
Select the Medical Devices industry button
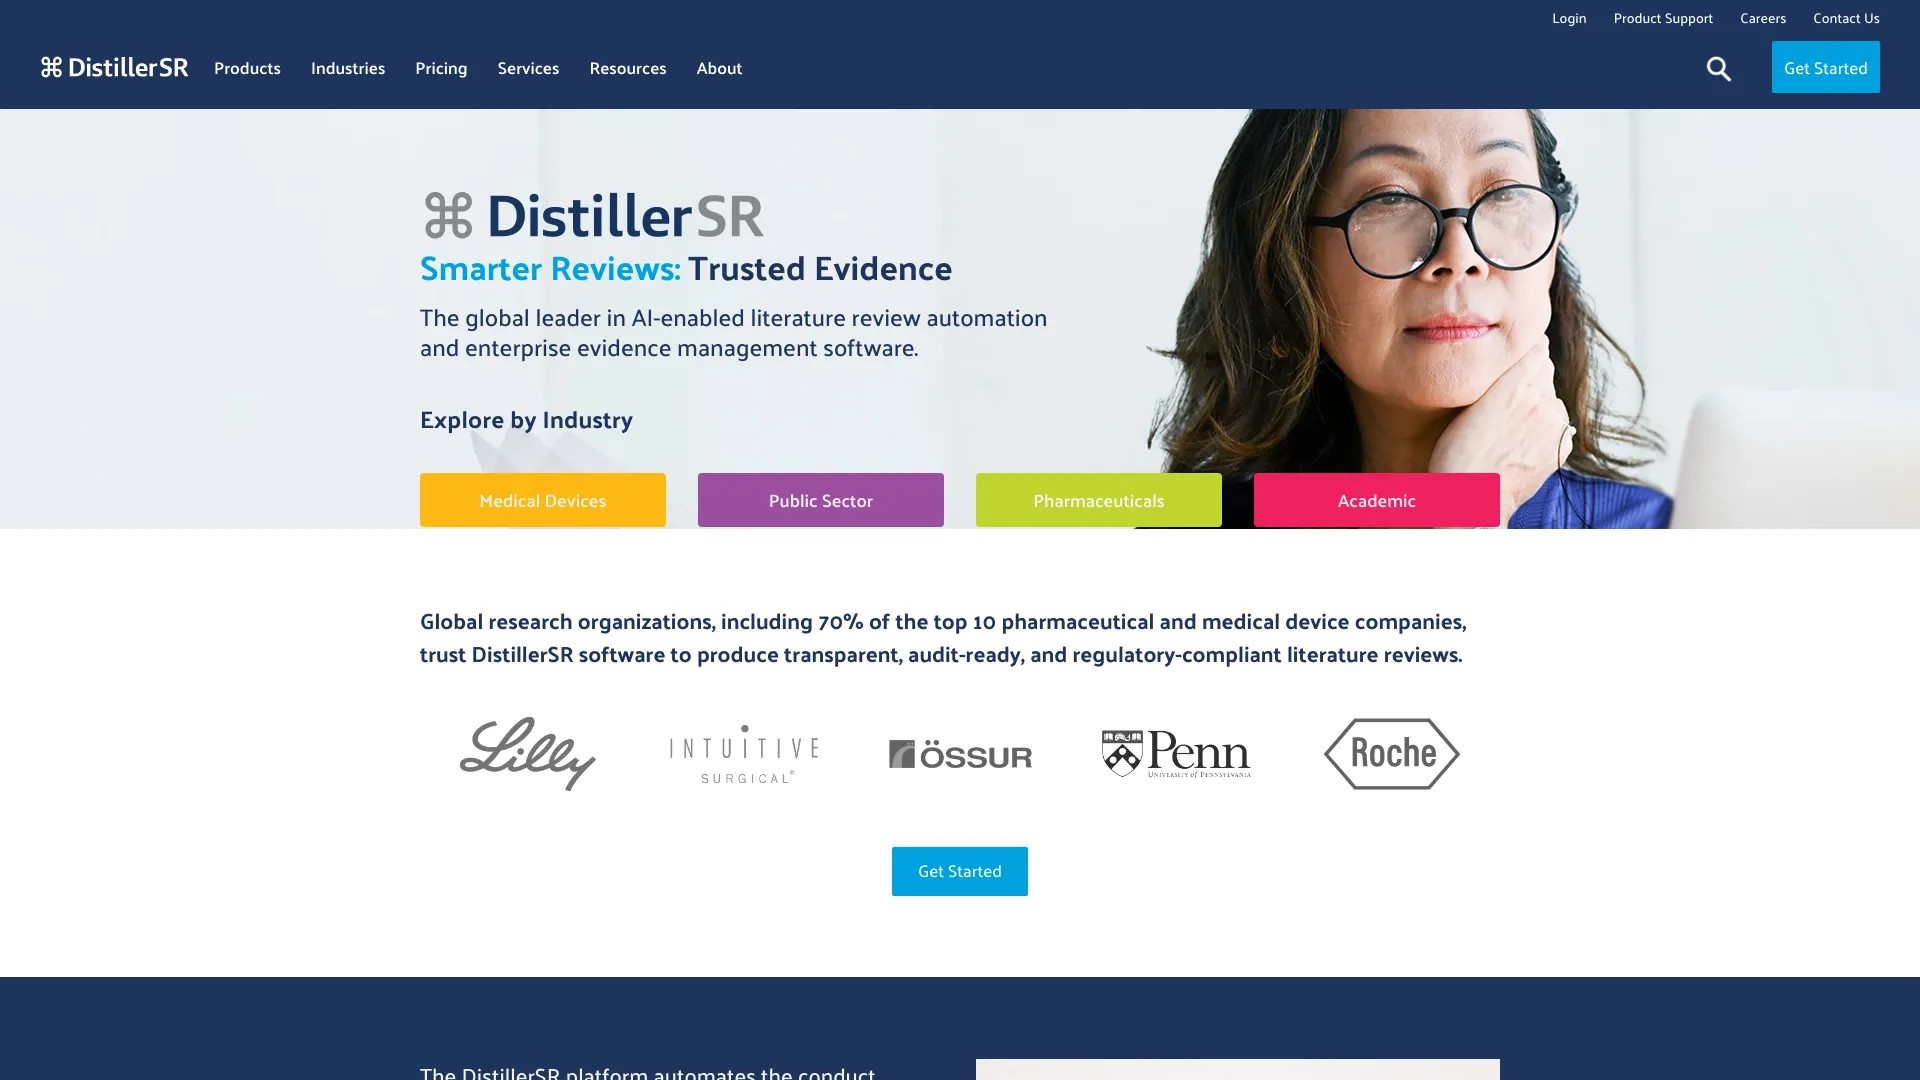pos(542,500)
